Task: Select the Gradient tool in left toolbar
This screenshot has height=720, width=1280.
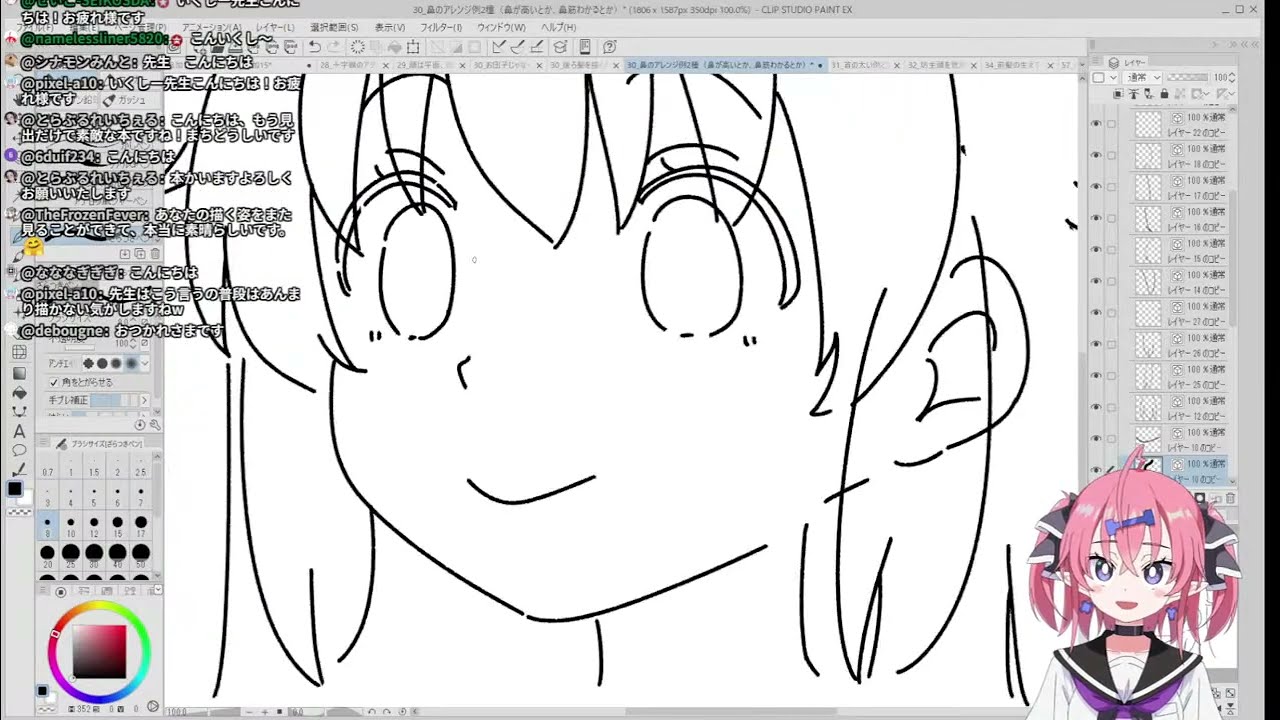Action: pos(19,372)
